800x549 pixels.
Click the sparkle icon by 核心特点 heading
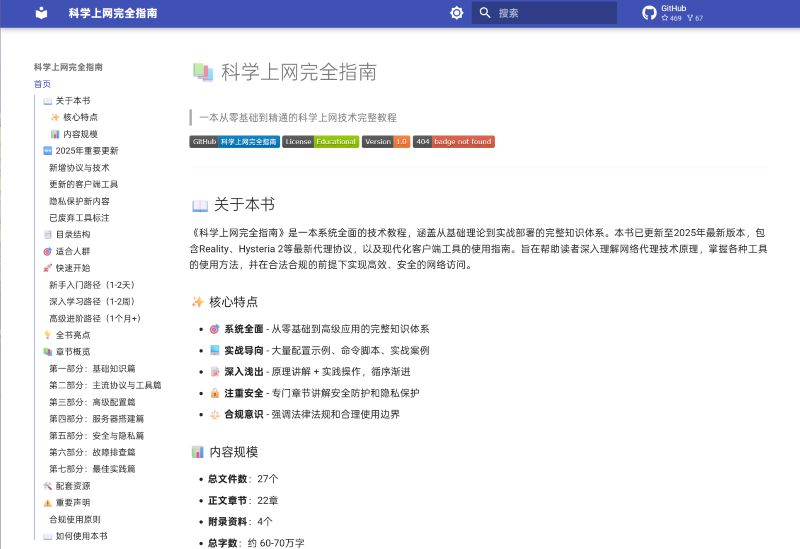pos(197,302)
